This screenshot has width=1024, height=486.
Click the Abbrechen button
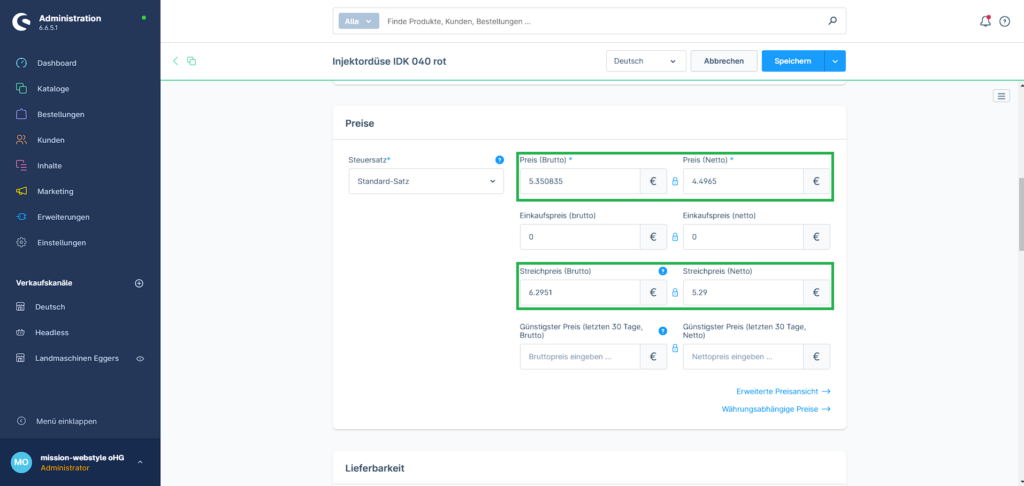coord(723,61)
